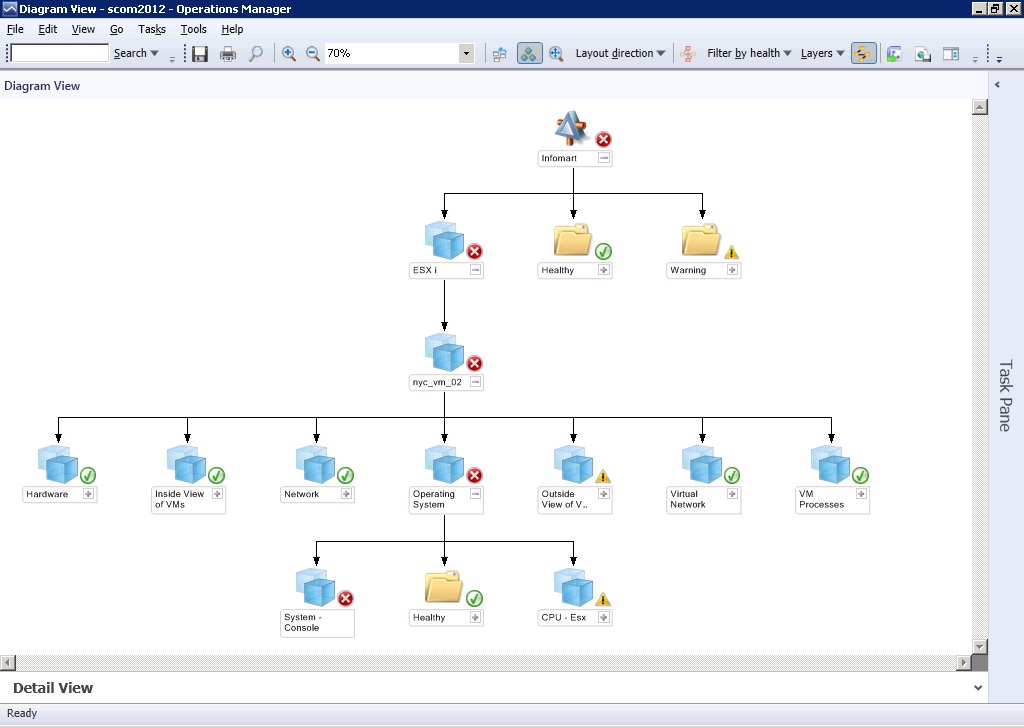Expand the Inside View of VMs node
This screenshot has height=728, width=1024.
pos(217,494)
